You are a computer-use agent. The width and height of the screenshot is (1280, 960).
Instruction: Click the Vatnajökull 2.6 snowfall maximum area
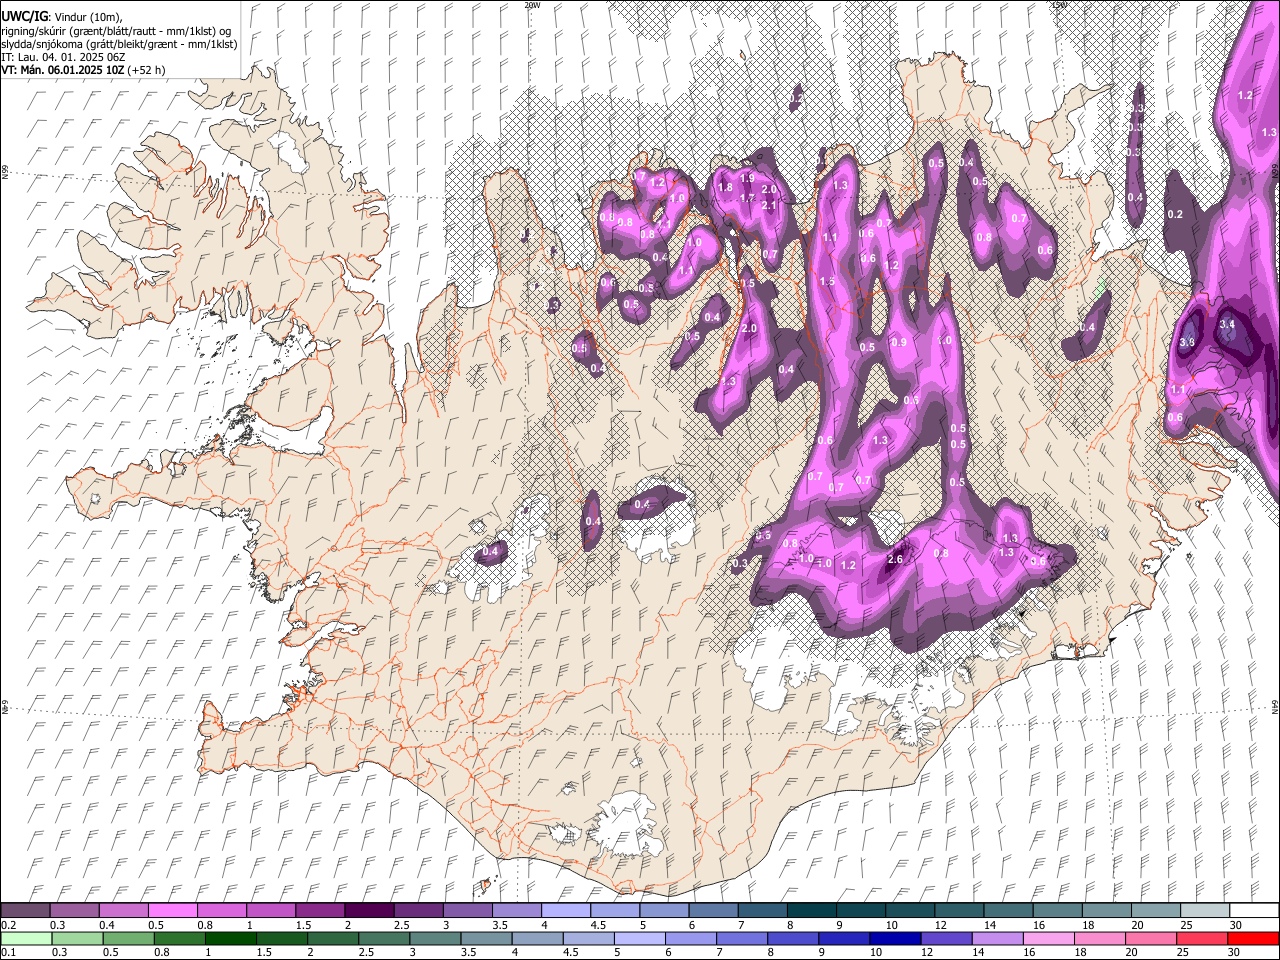[x=895, y=559]
